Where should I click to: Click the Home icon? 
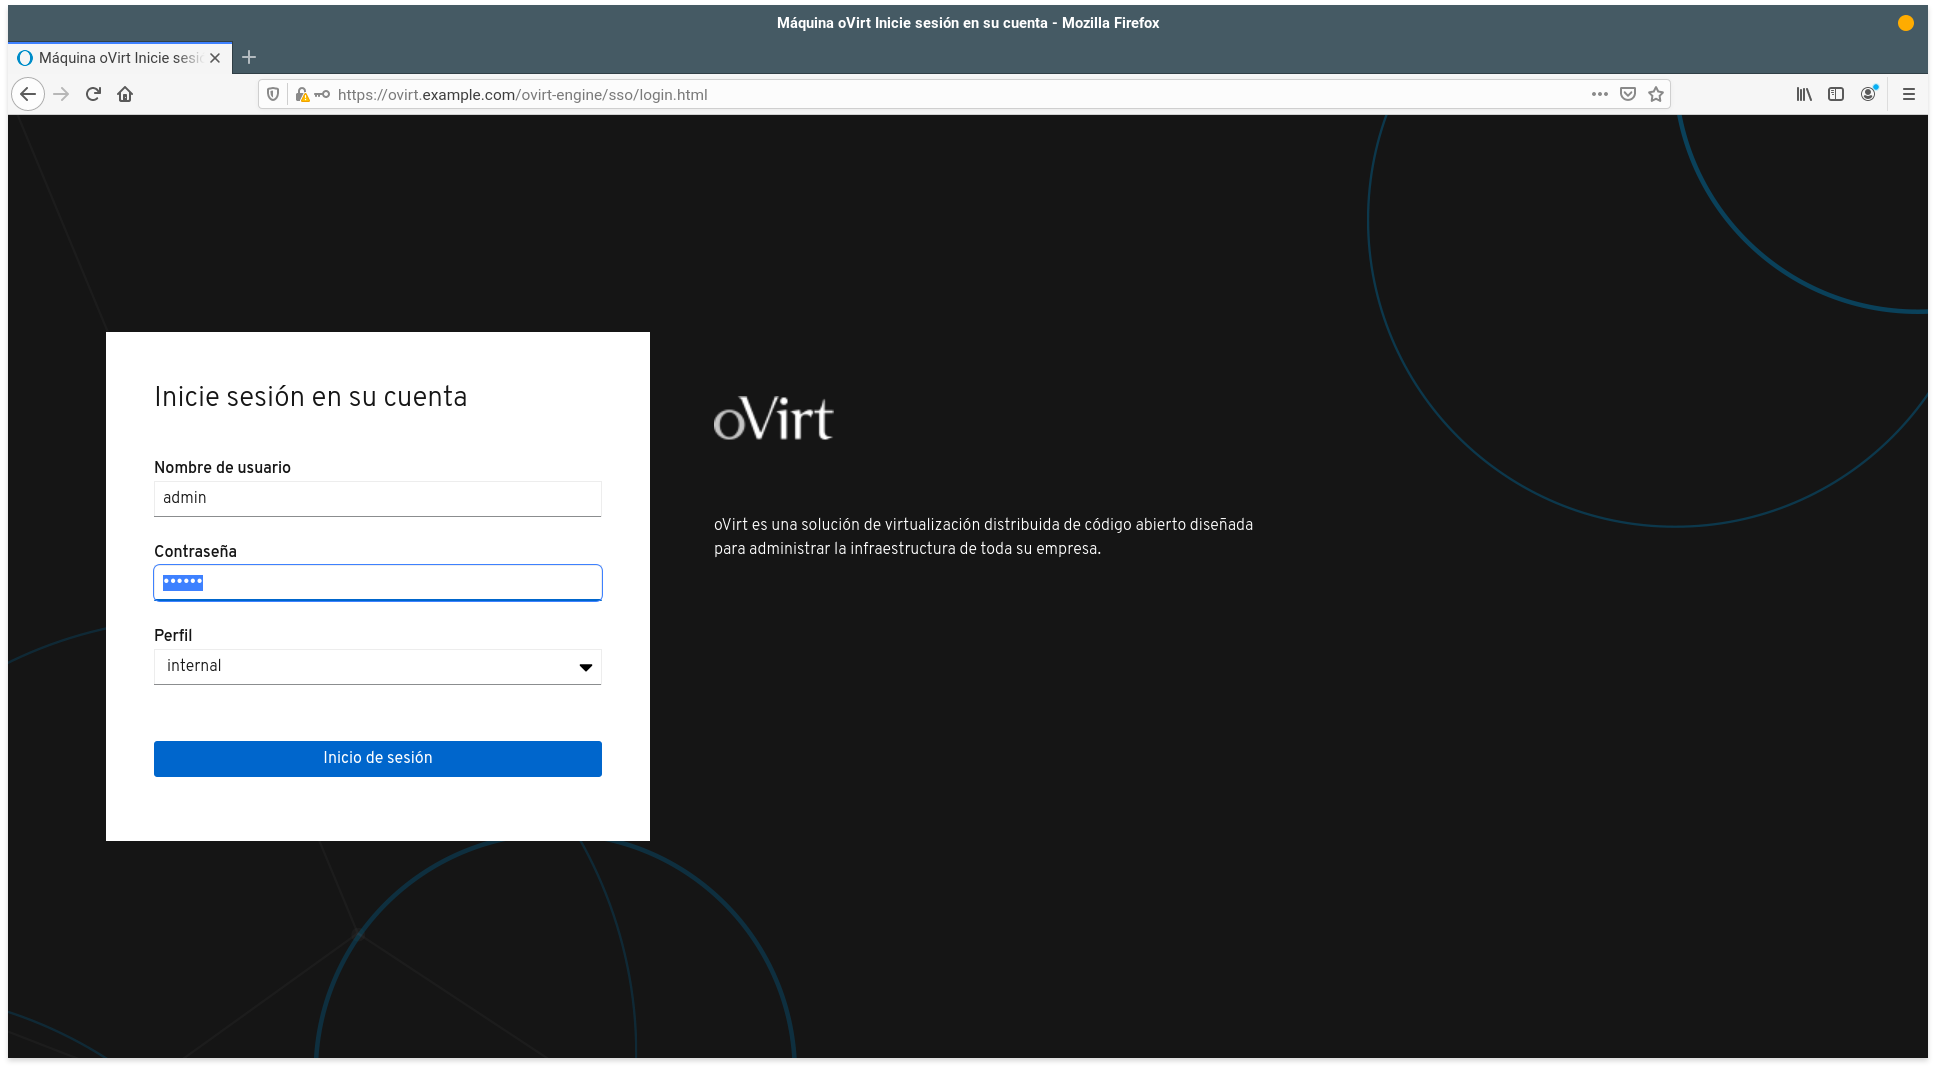click(125, 94)
